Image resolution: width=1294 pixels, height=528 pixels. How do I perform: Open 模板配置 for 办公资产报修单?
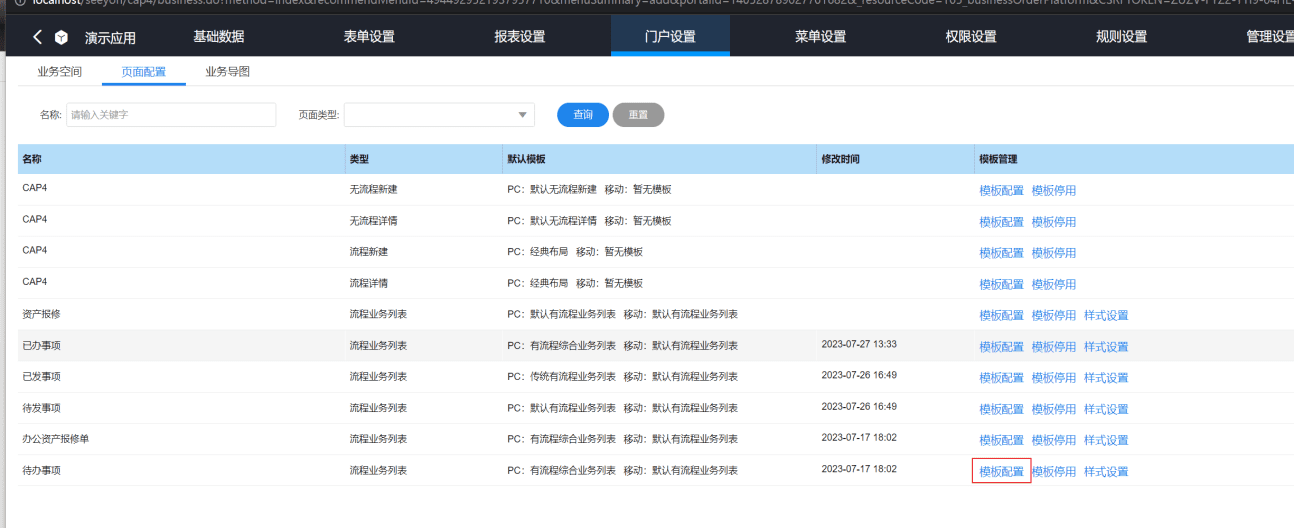(x=1001, y=440)
